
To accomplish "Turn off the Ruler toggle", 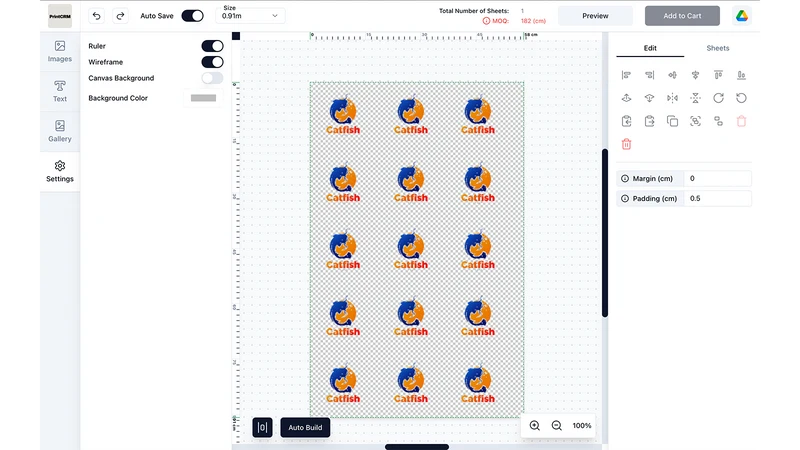I will [x=212, y=46].
